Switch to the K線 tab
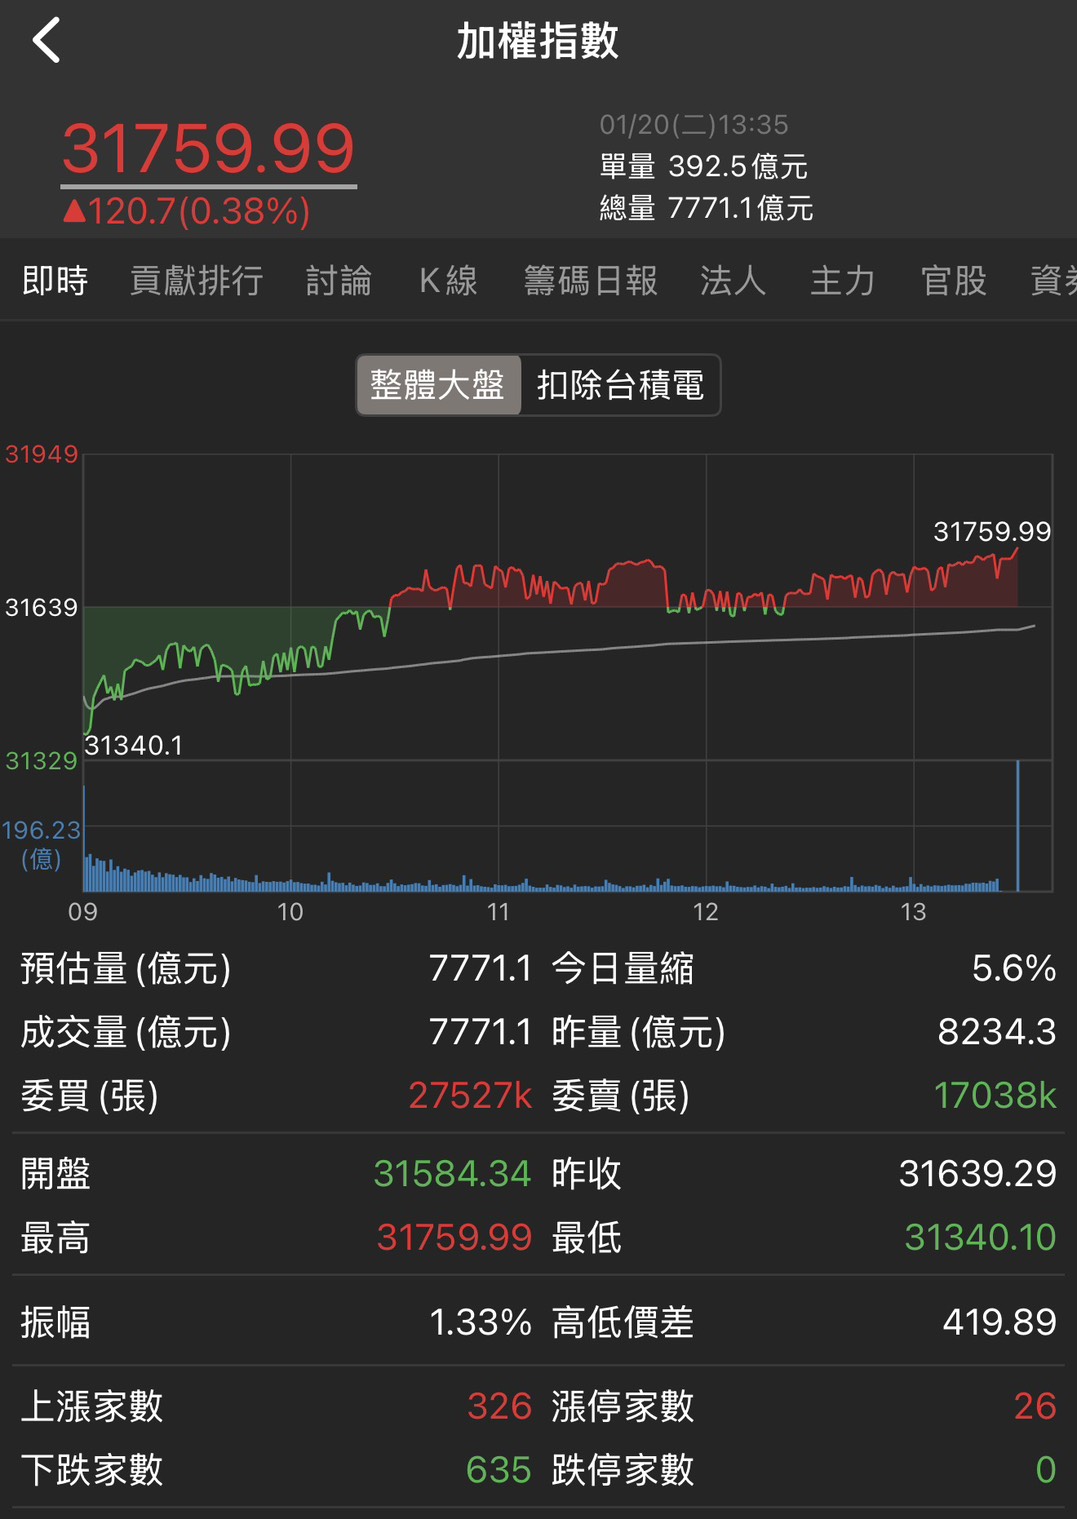The width and height of the screenshot is (1077, 1519). pos(448,281)
